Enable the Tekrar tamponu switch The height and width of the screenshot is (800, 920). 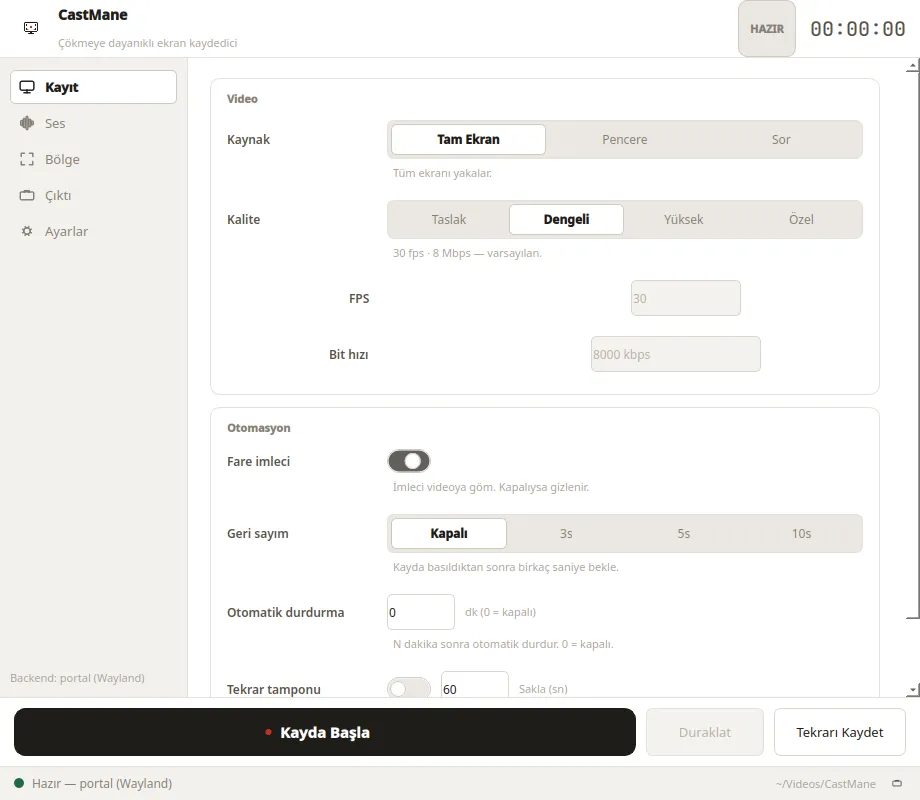click(x=409, y=688)
